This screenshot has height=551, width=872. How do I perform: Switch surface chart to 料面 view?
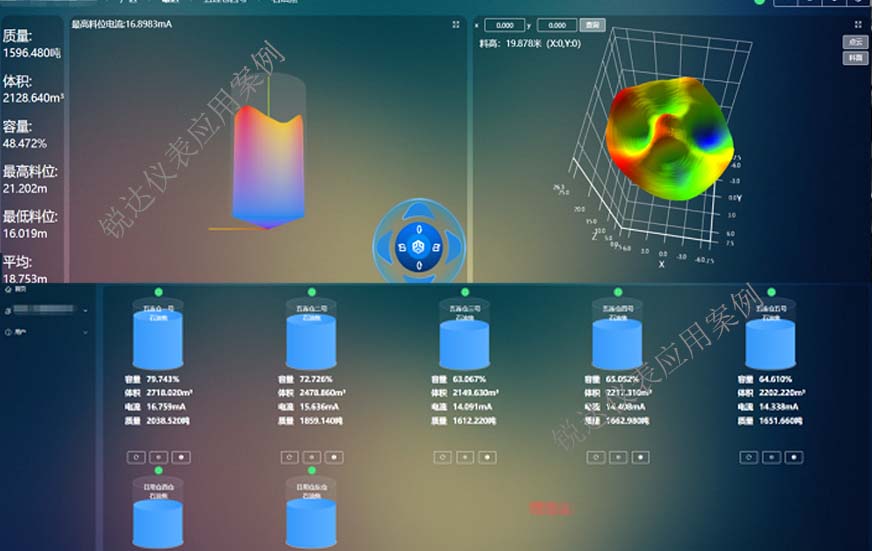855,58
